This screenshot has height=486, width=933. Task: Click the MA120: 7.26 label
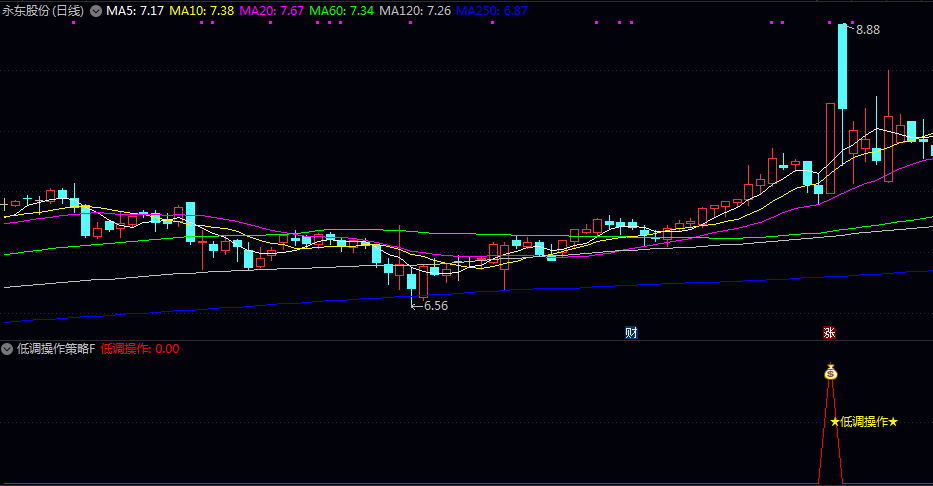pyautogui.click(x=415, y=11)
